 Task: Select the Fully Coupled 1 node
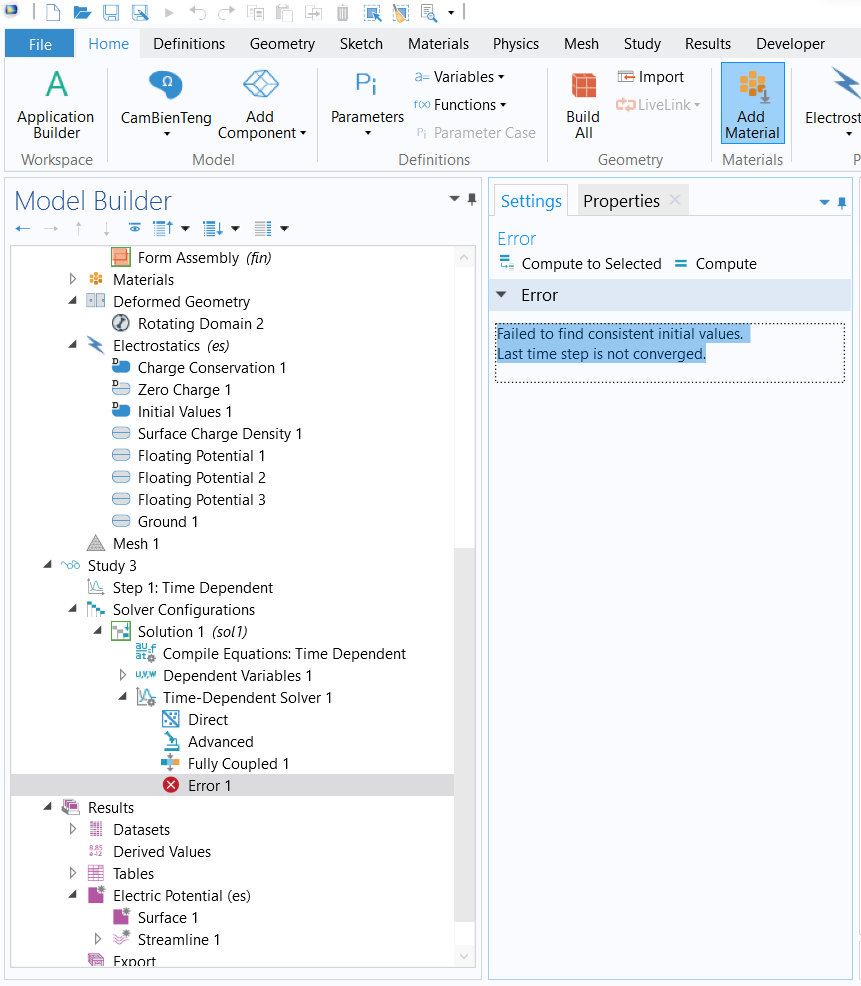(x=238, y=763)
